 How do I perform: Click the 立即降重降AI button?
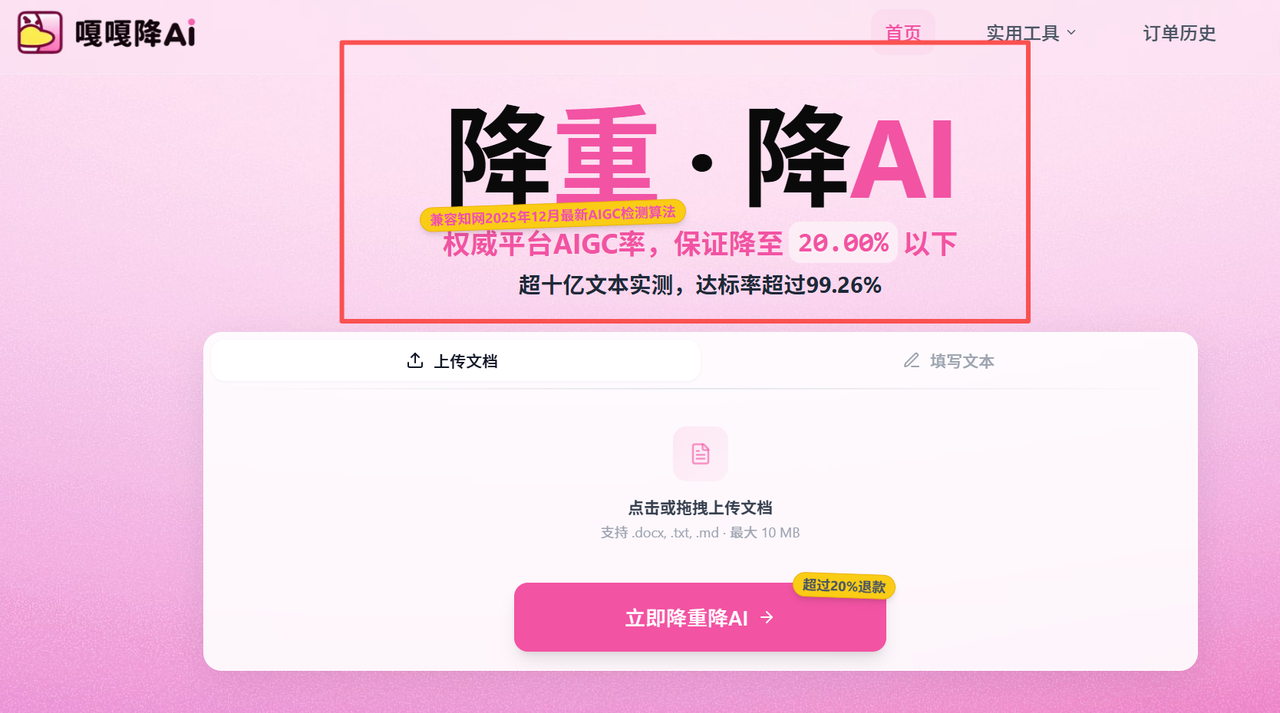[700, 617]
